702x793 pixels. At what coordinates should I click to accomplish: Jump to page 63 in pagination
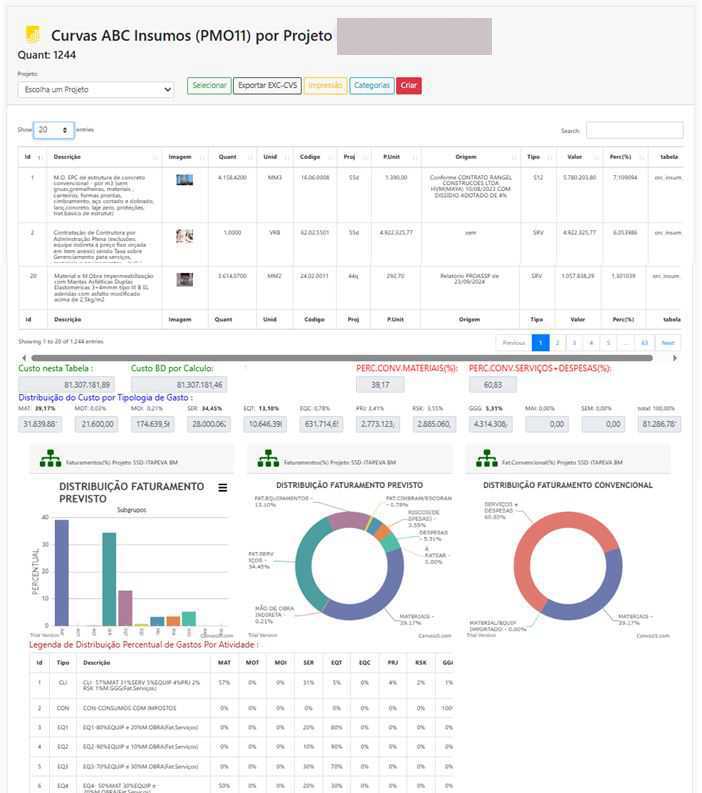pos(644,342)
